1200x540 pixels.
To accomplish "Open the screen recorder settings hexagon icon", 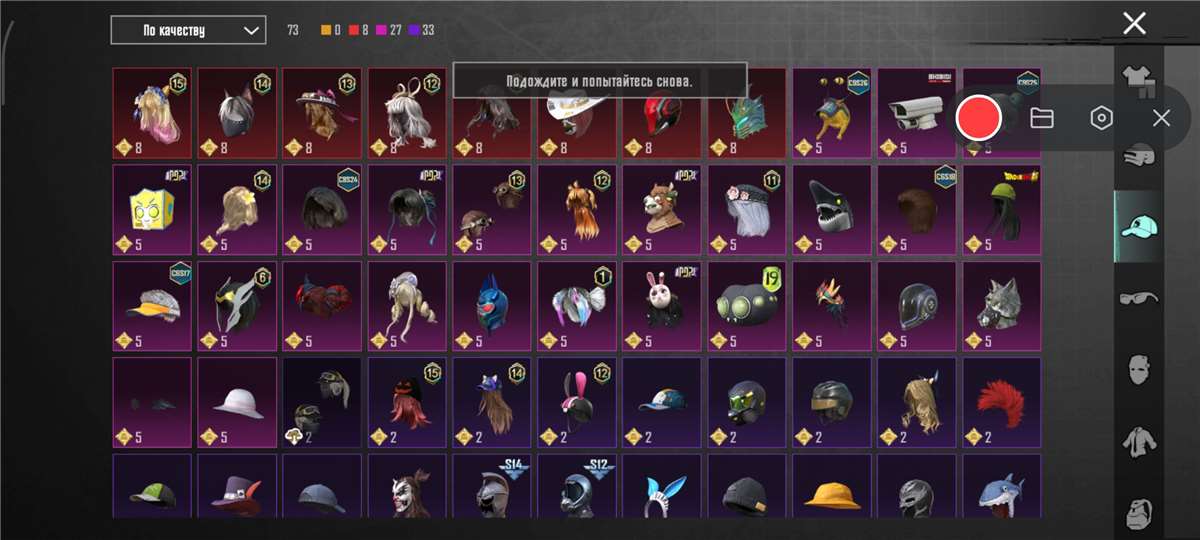I will [x=1101, y=118].
